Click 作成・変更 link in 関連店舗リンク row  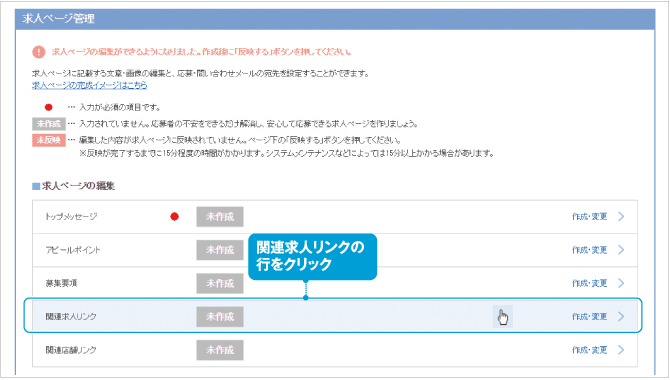point(589,350)
